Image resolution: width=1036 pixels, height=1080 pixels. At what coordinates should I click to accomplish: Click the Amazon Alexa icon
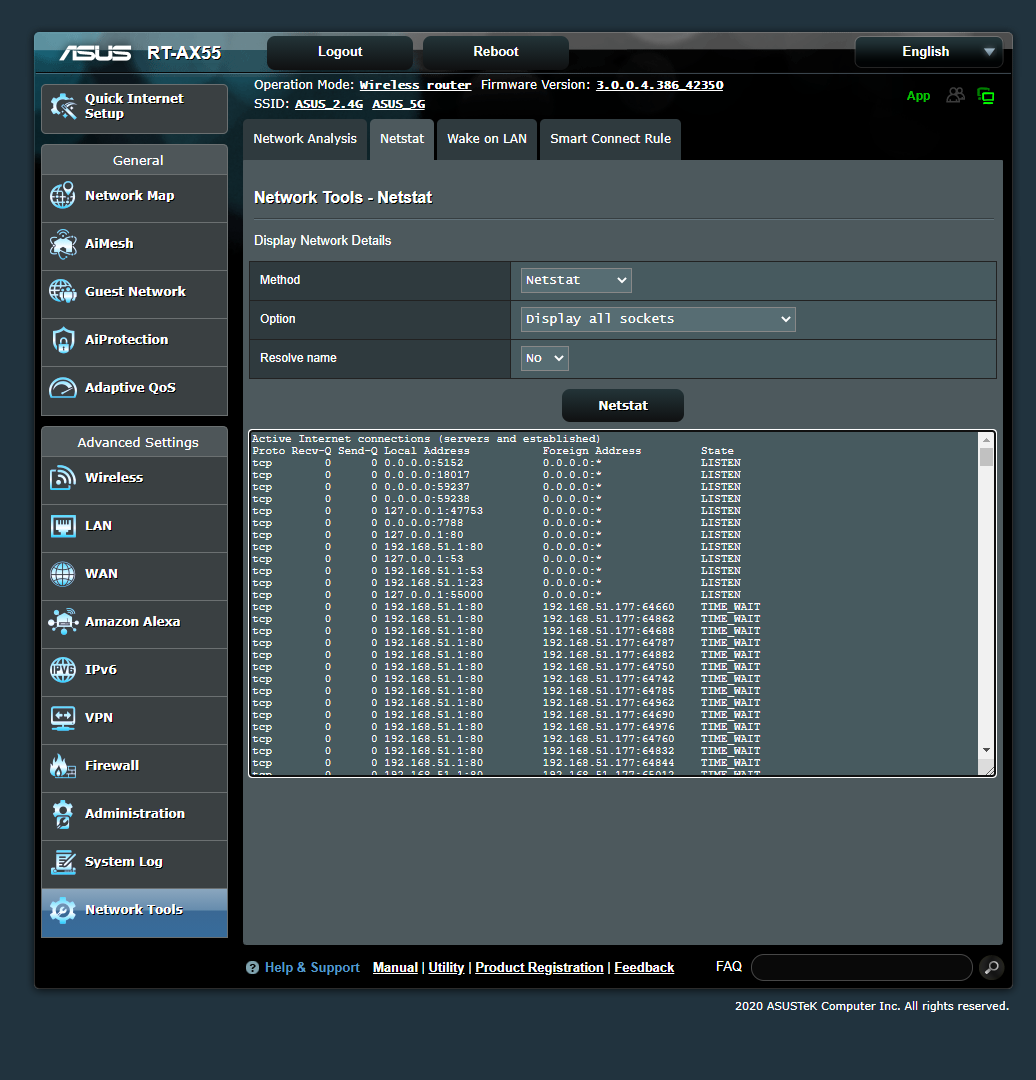point(62,622)
